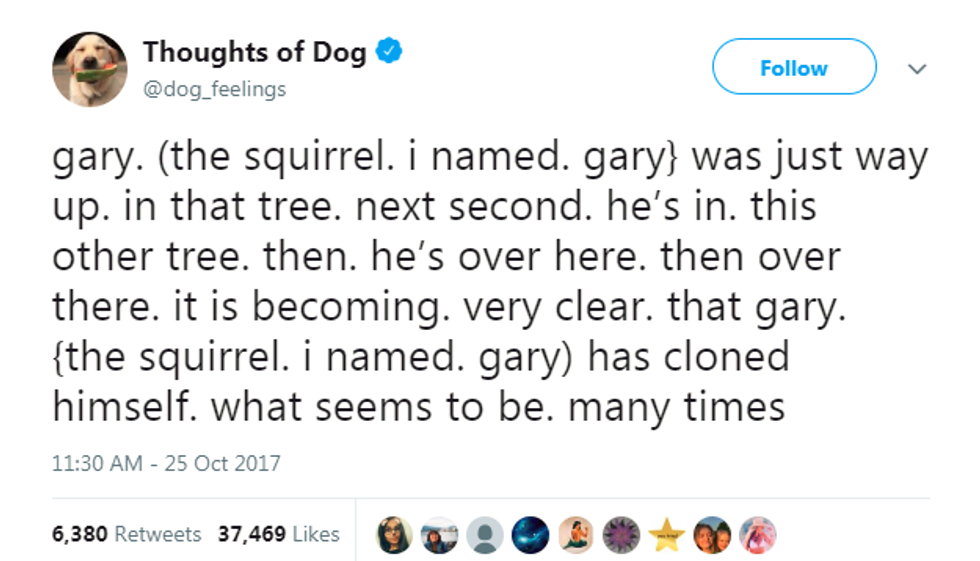980x561 pixels.
Task: Click the tweet text about gary the squirrel
Action: tap(490, 283)
